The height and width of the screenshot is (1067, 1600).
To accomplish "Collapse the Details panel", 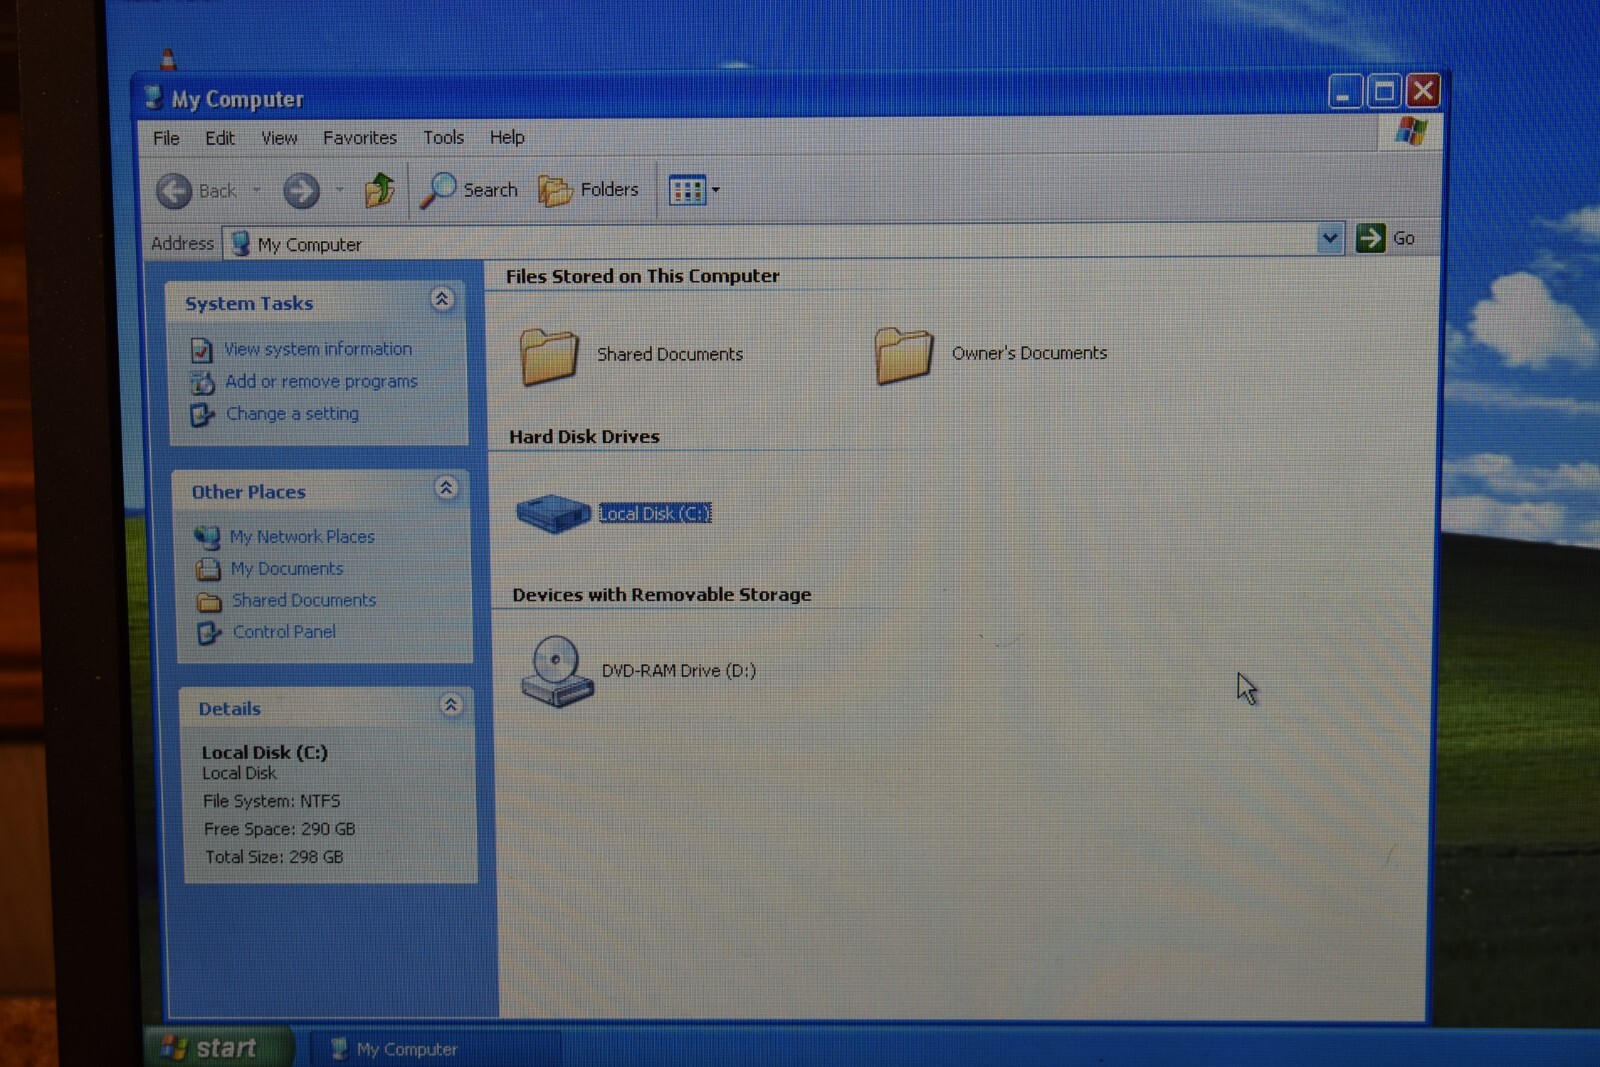I will 451,705.
